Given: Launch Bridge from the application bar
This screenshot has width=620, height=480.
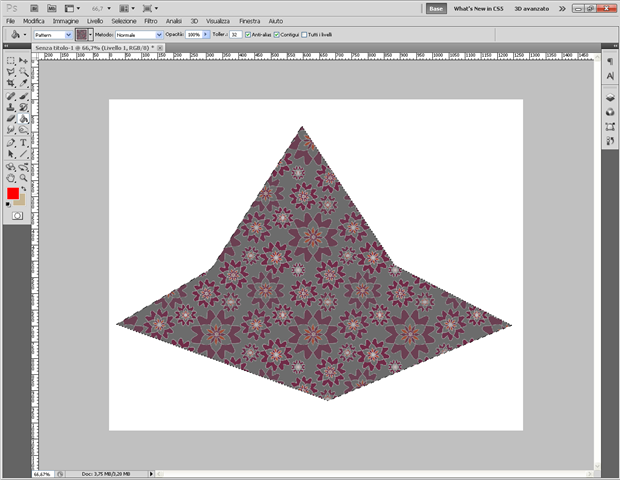Looking at the screenshot, I should coord(33,8).
